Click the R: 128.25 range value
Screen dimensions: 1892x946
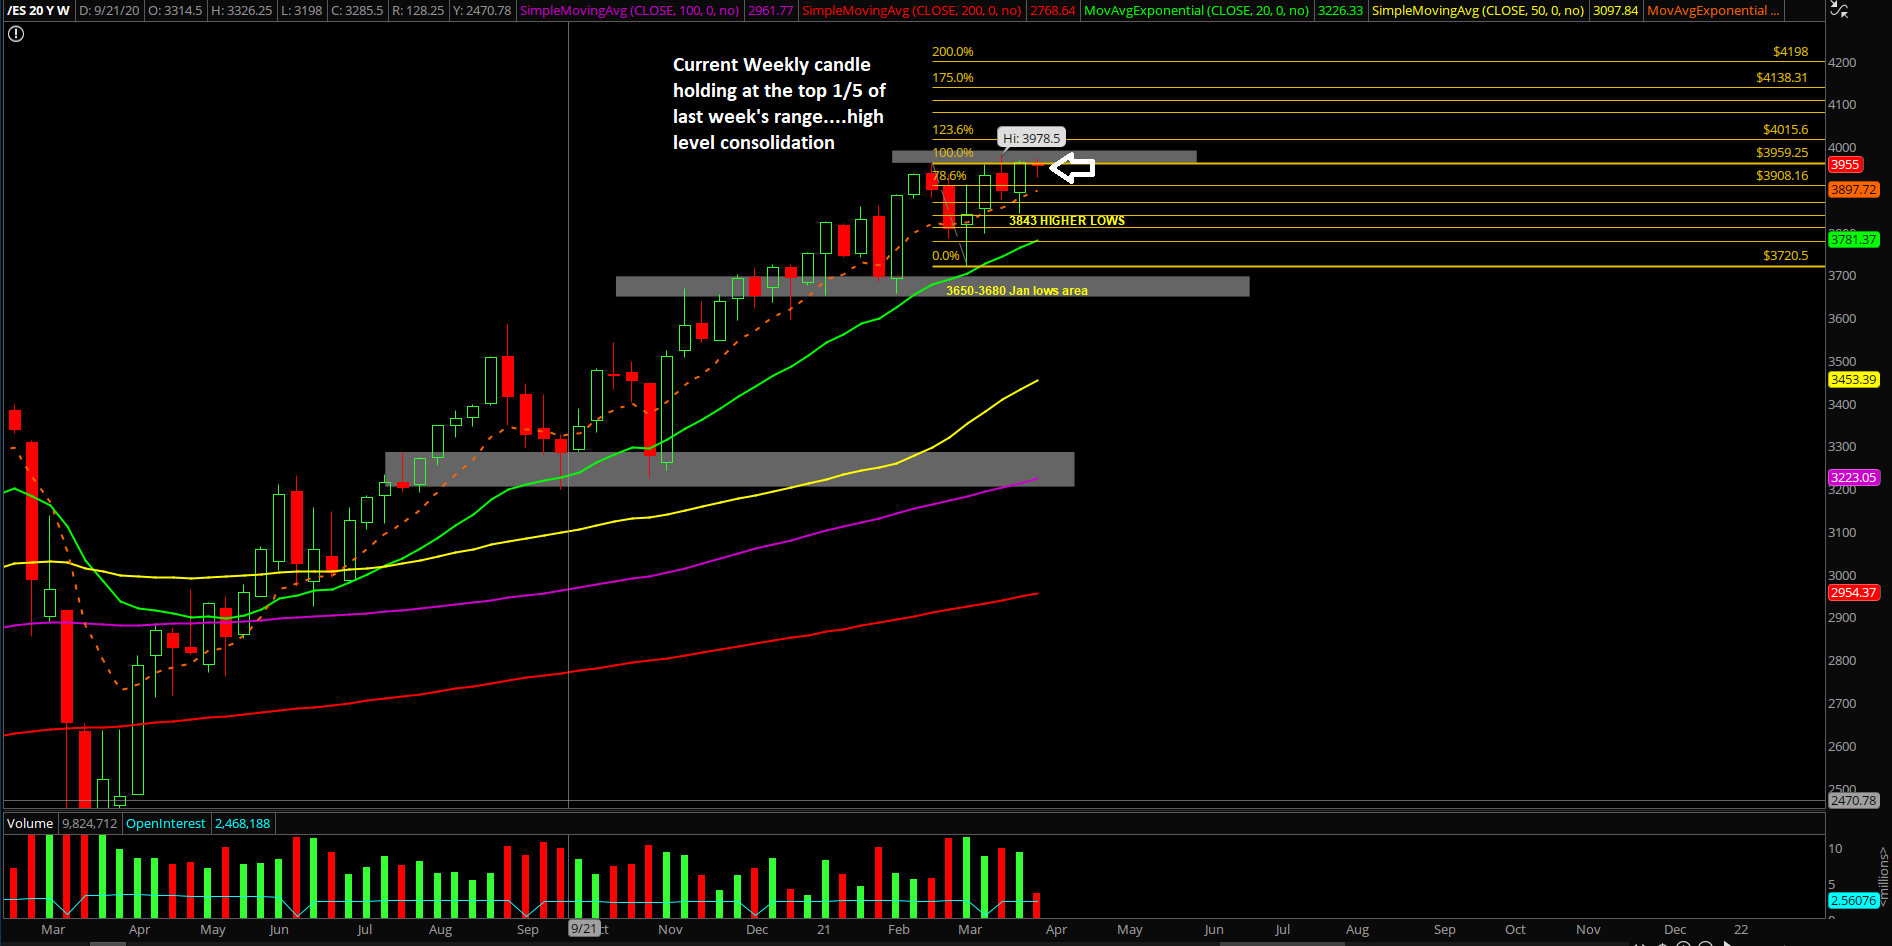(418, 10)
